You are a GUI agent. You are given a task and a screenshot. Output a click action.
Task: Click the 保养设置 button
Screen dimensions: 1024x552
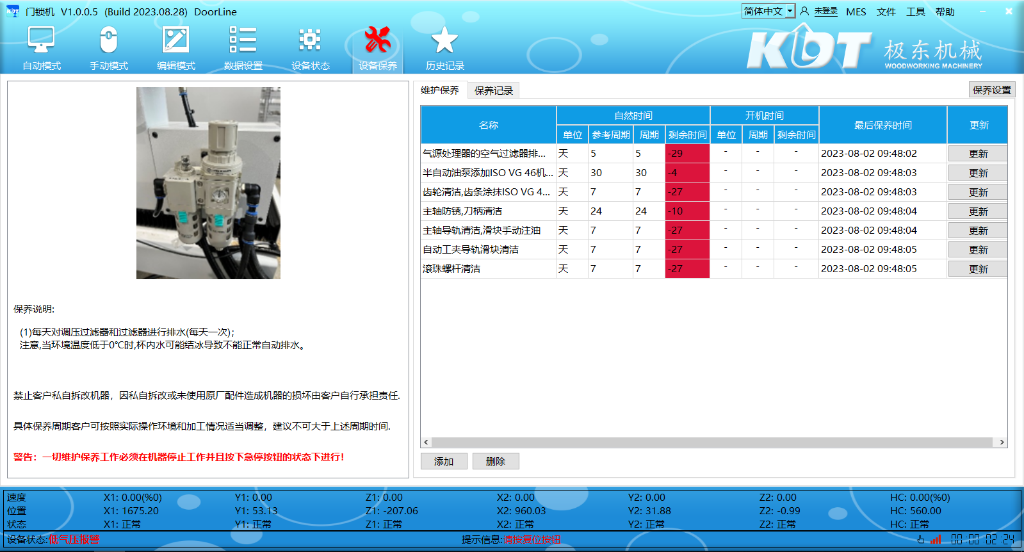993,90
